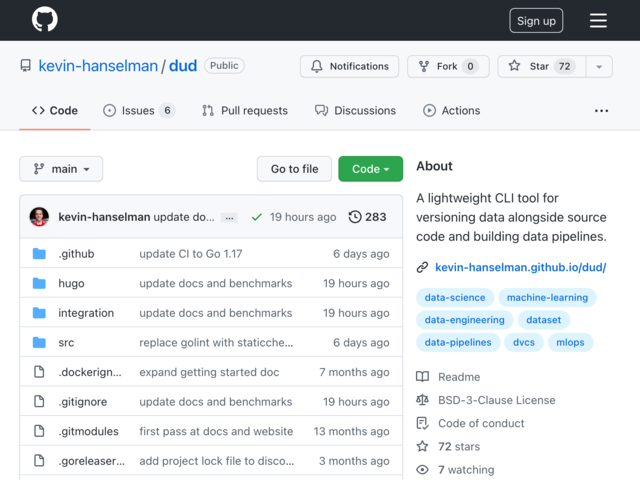Image resolution: width=640 pixels, height=480 pixels.
Task: Click Go to file button
Action: [294, 169]
